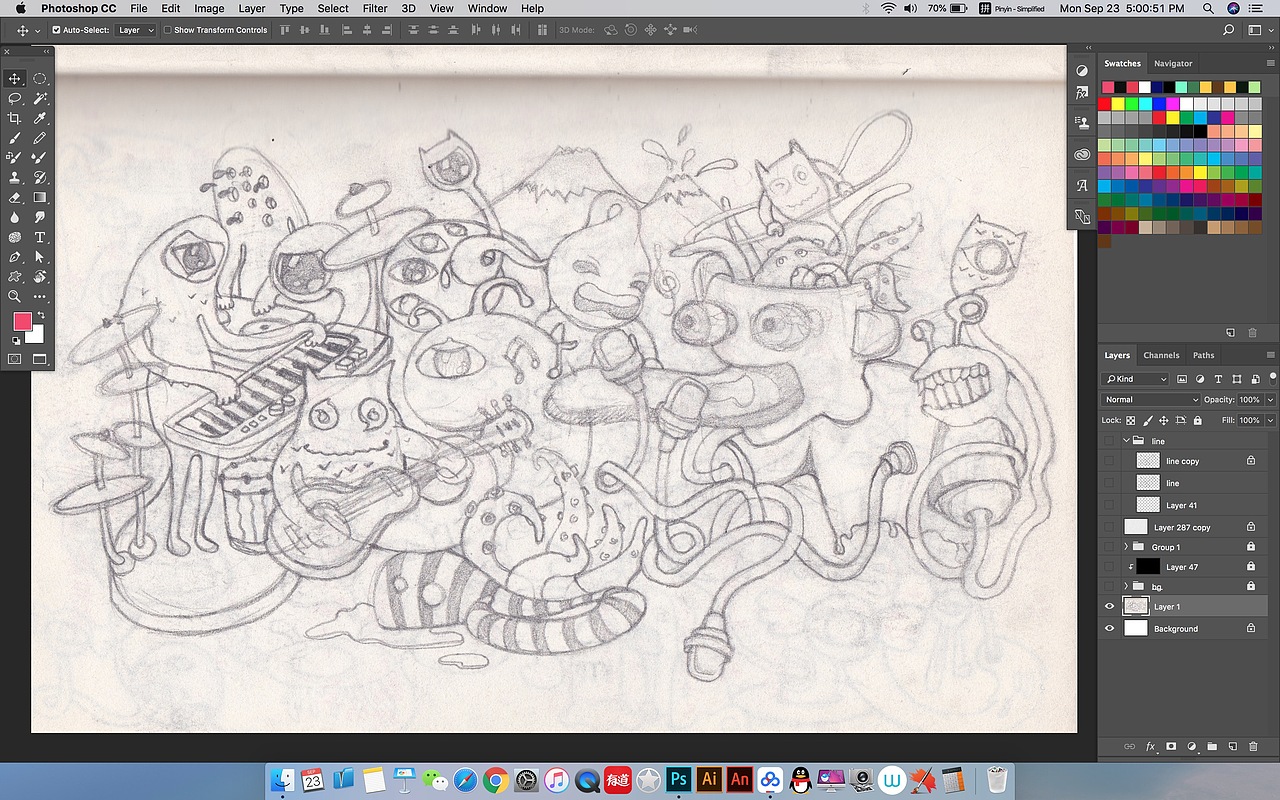Enable Show Transform Controls checkbox
The width and height of the screenshot is (1280, 800).
(167, 30)
